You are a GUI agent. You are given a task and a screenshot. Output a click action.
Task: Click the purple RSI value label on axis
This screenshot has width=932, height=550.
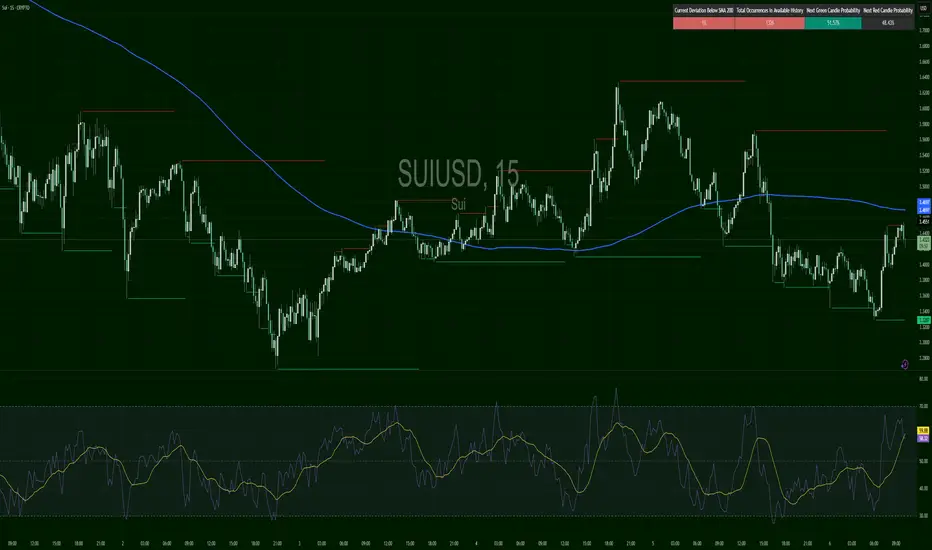pyautogui.click(x=924, y=438)
